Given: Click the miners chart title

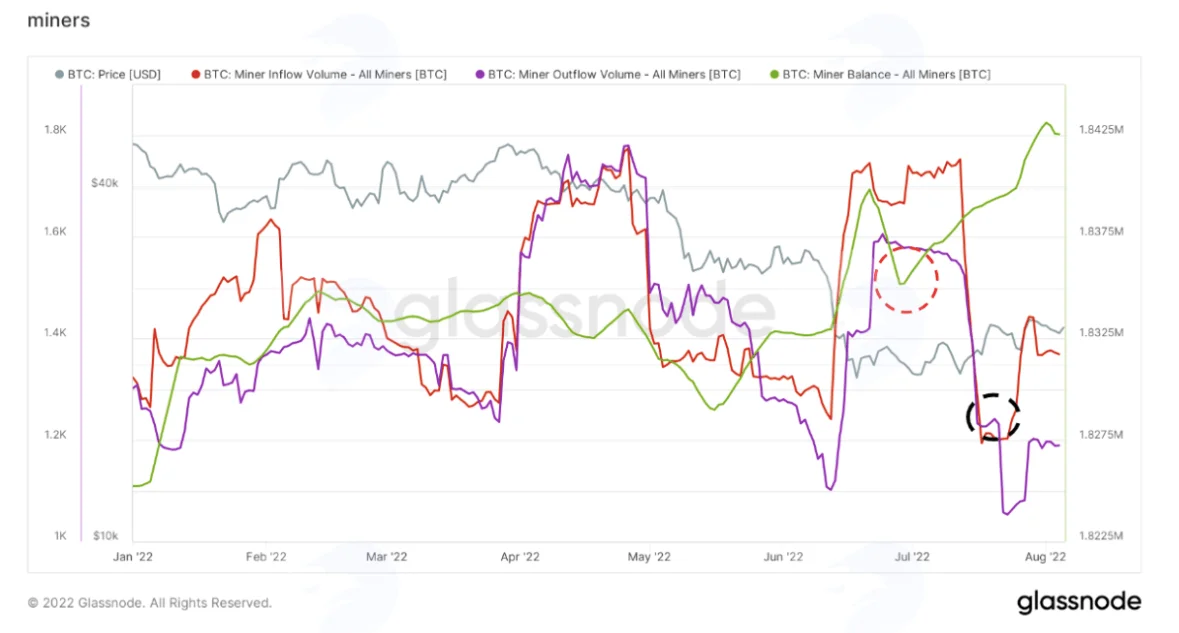Looking at the screenshot, I should click(59, 20).
